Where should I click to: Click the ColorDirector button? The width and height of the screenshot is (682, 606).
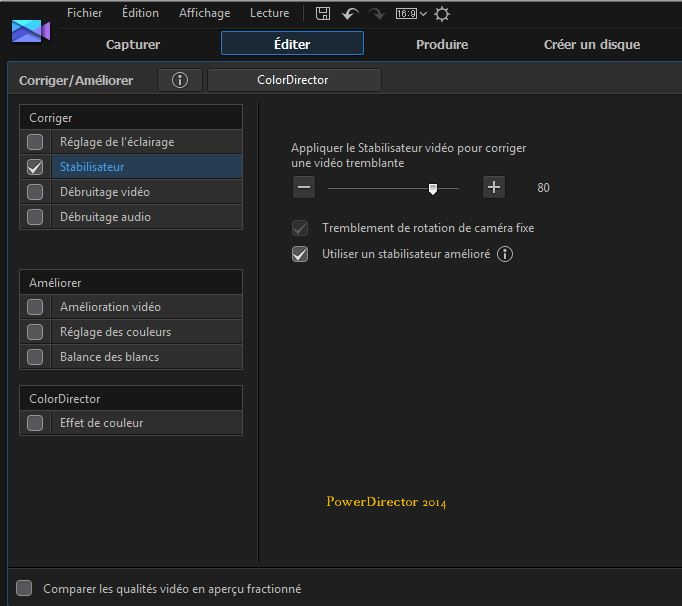coord(293,80)
